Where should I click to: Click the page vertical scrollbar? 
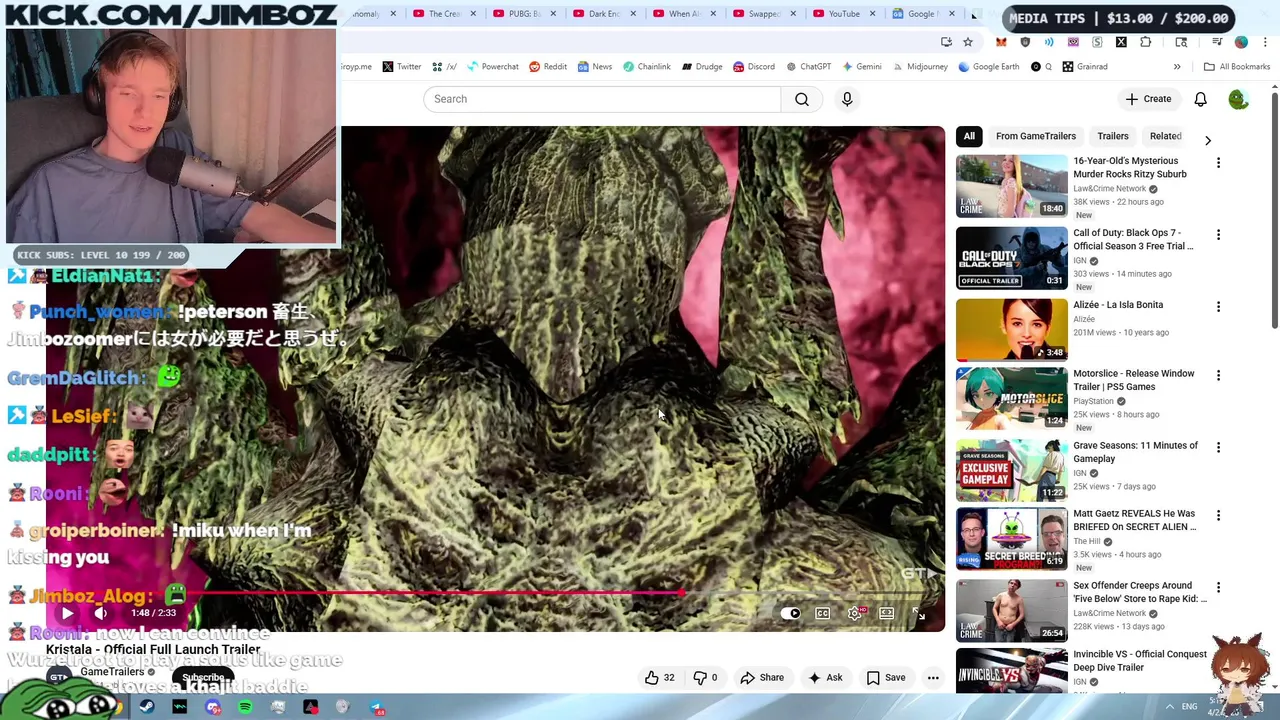(x=1274, y=210)
